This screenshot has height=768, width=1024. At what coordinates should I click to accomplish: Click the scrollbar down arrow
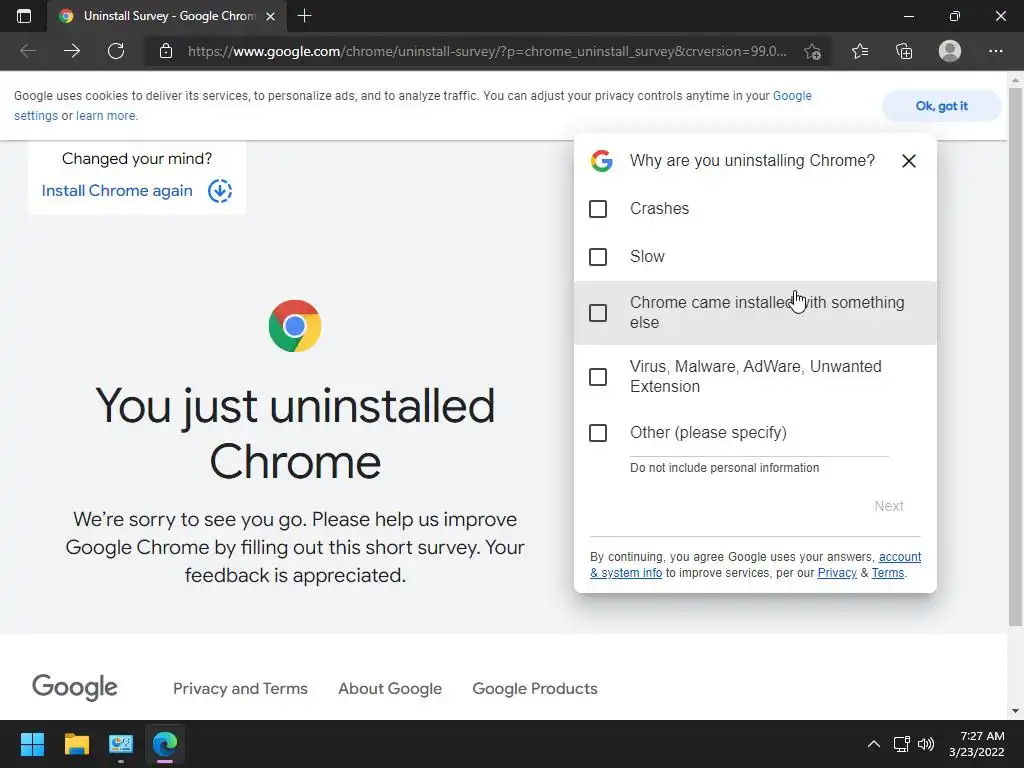pyautogui.click(x=1015, y=711)
